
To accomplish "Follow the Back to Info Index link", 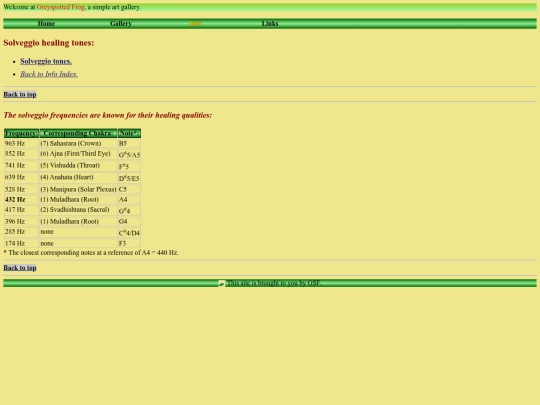I will [49, 74].
